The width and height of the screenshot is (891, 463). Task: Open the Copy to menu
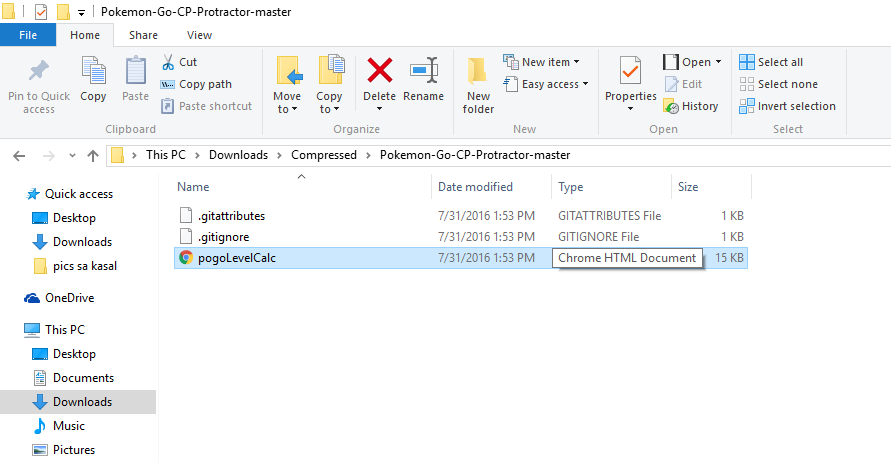330,85
